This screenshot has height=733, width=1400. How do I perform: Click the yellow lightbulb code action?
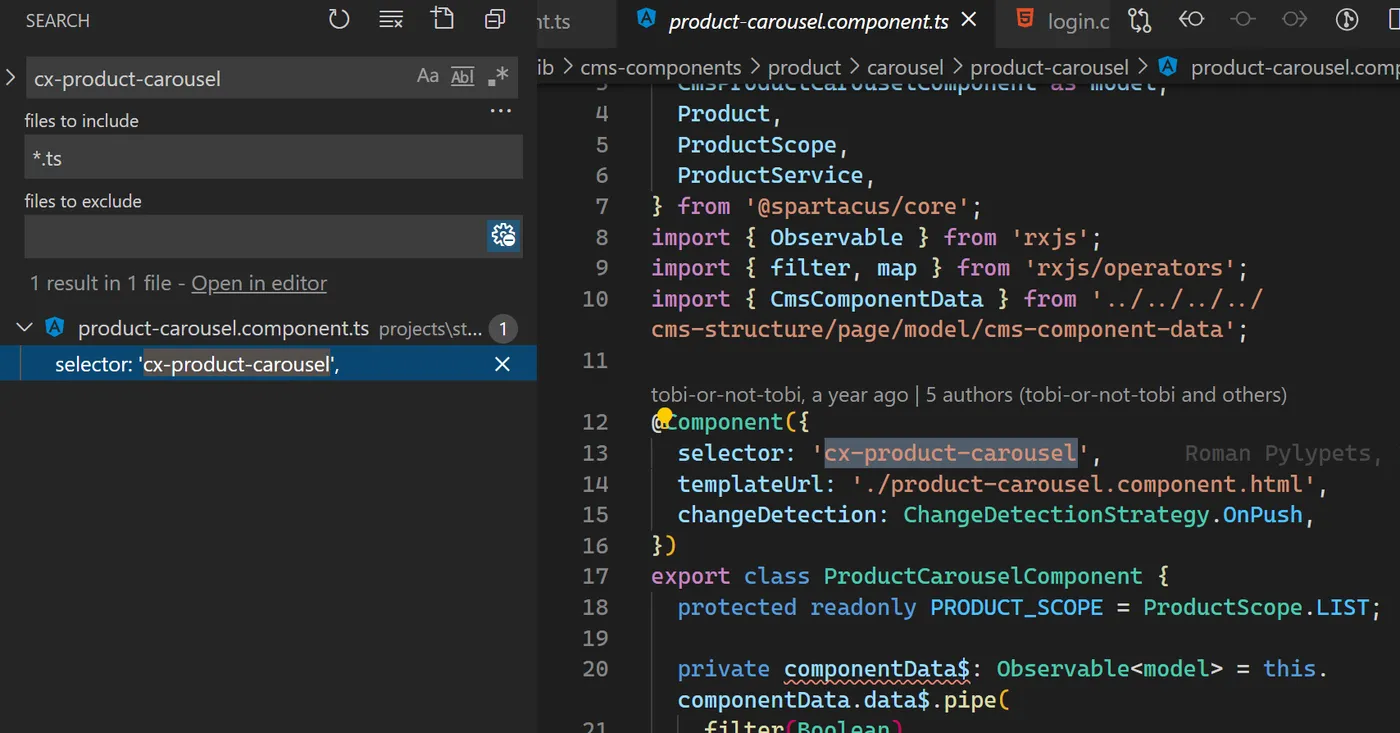pyautogui.click(x=664, y=415)
